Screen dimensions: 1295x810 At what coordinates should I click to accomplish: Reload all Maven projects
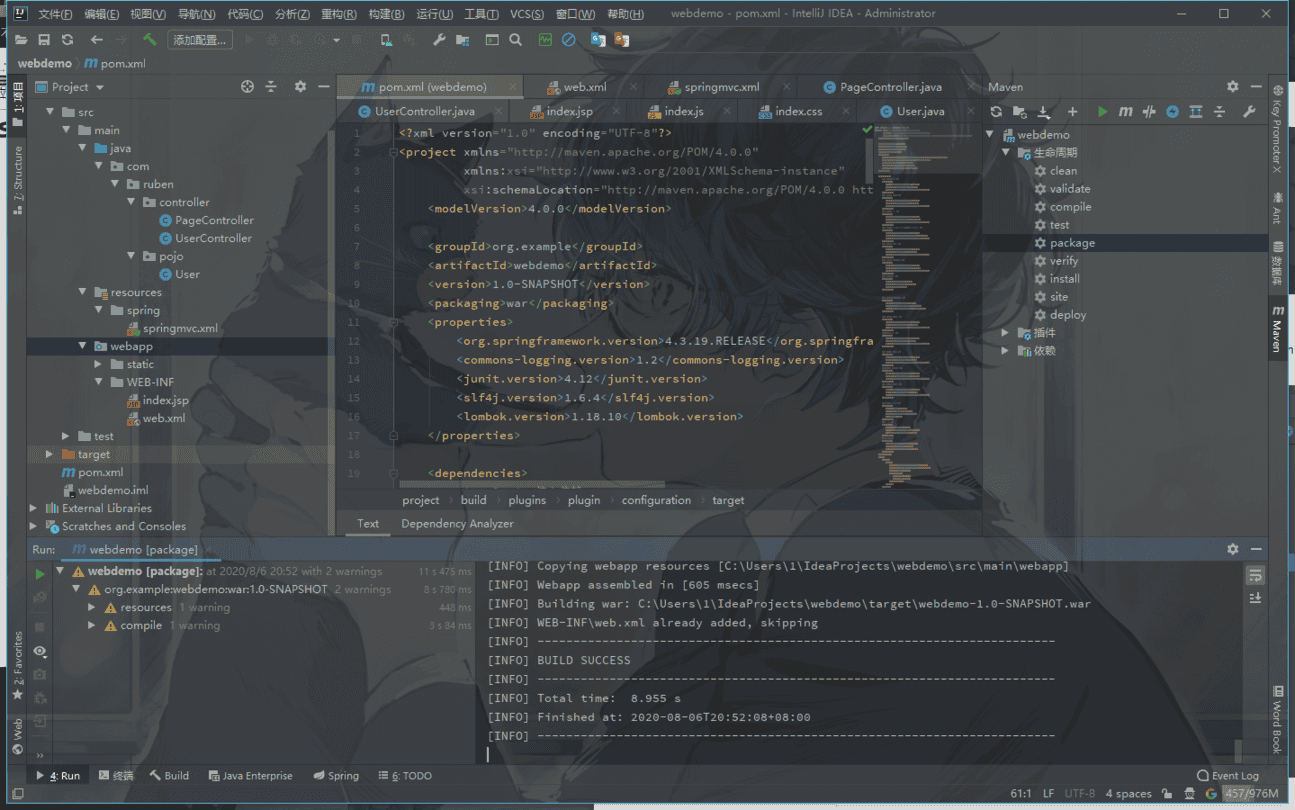click(x=996, y=112)
